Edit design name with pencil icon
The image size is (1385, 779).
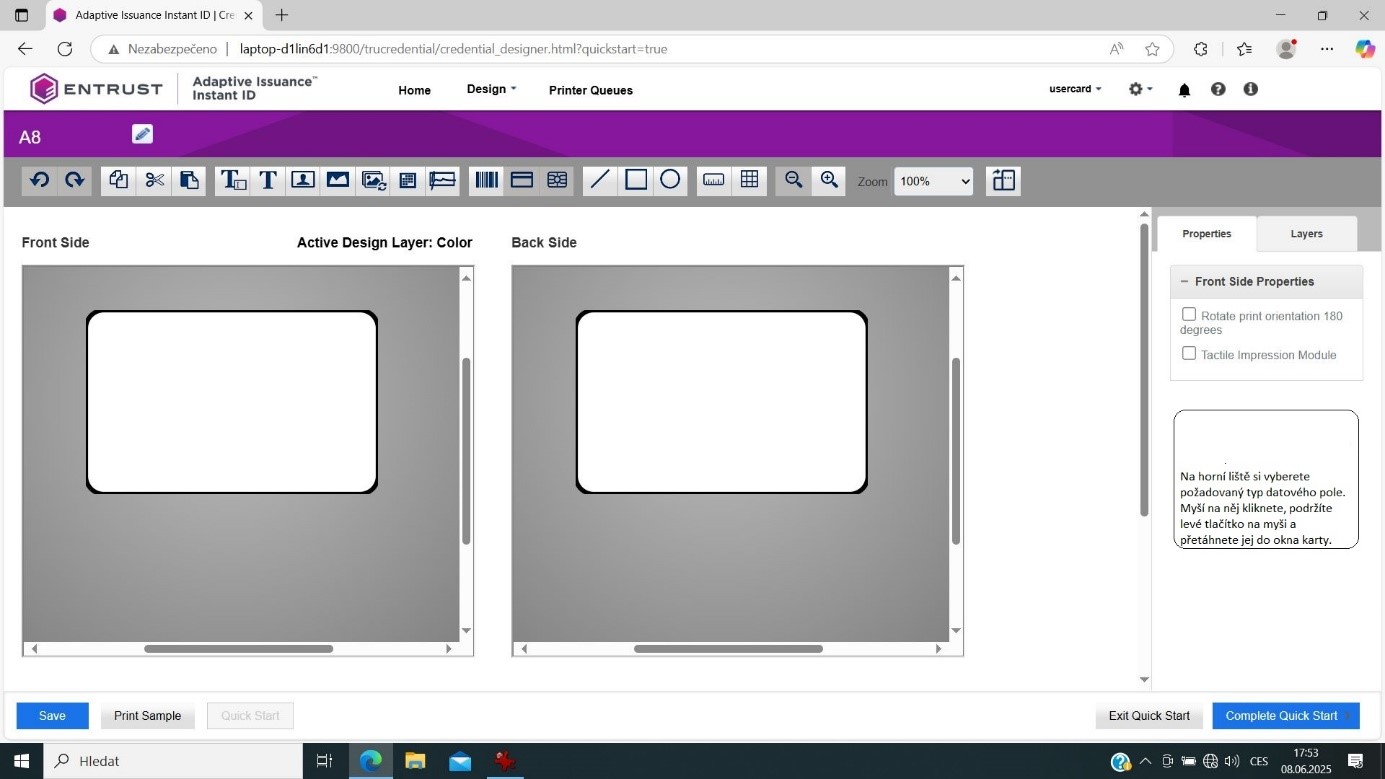tap(142, 134)
